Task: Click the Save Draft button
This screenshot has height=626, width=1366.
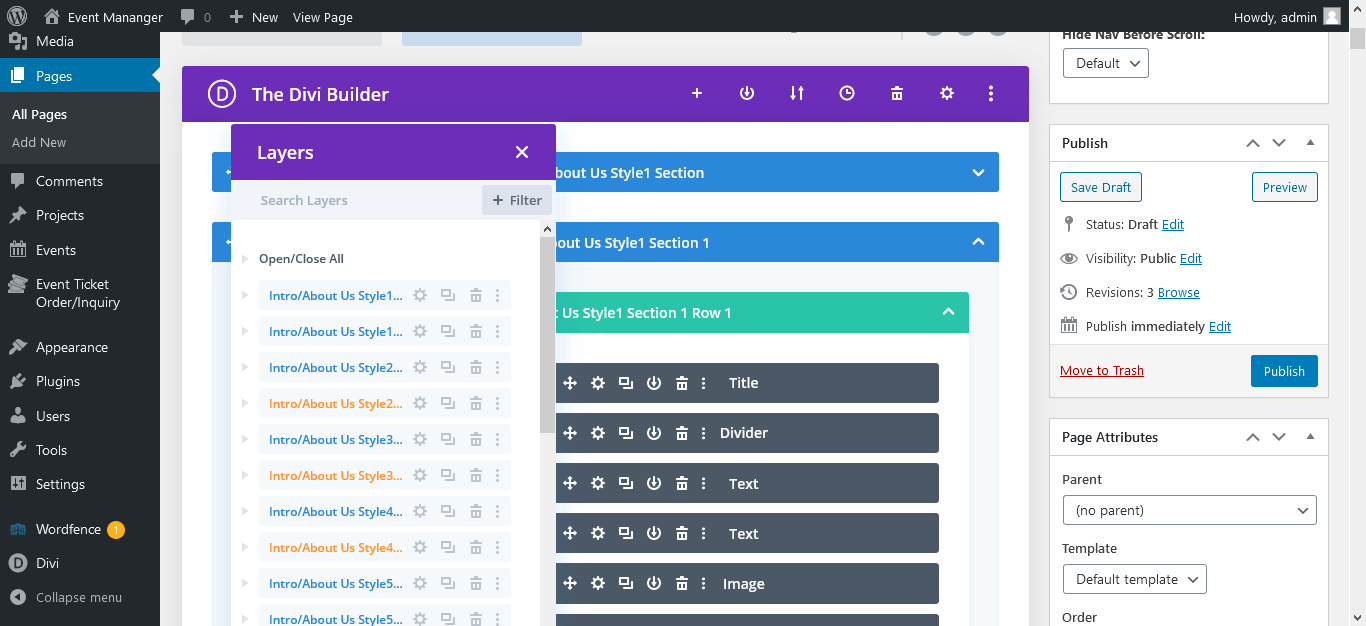Action: pyautogui.click(x=1101, y=187)
